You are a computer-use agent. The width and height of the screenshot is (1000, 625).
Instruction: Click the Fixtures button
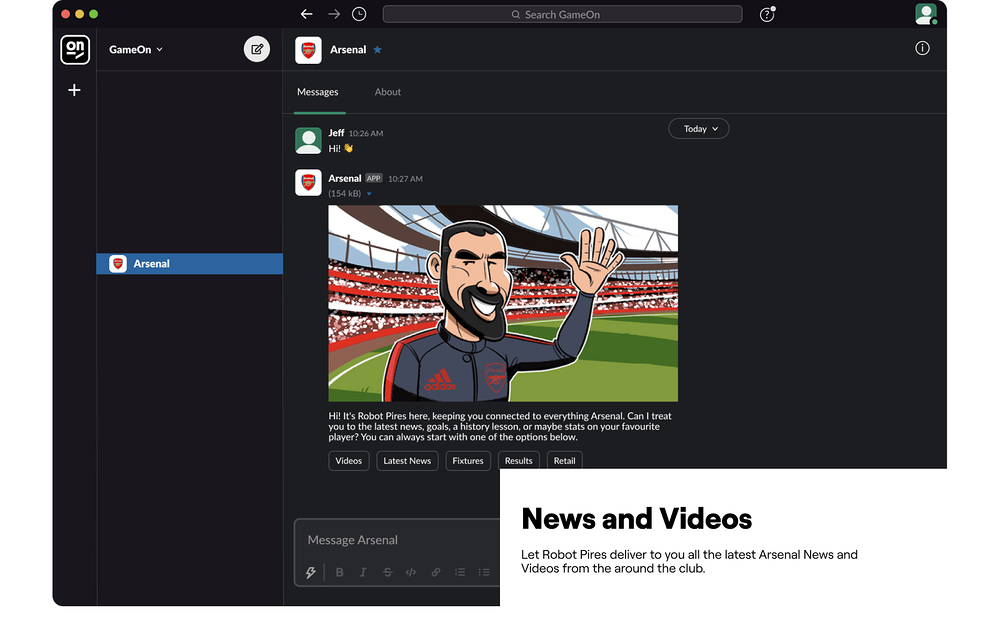tap(467, 460)
